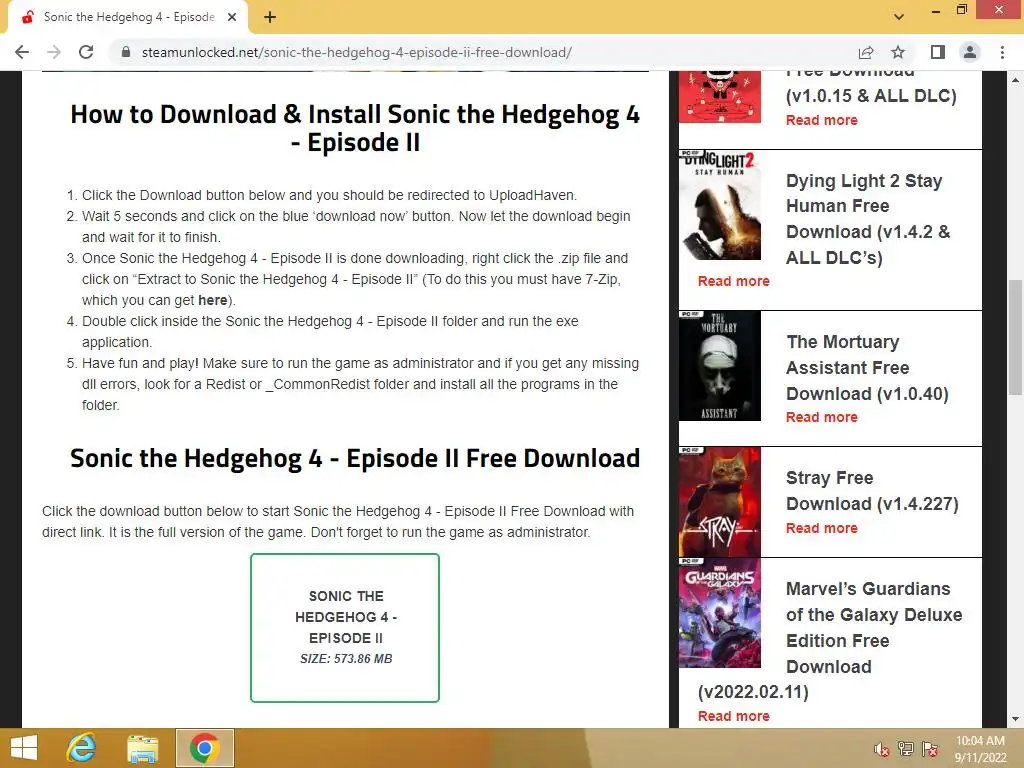Open the Windows Start button
The height and width of the screenshot is (768, 1024).
coord(24,748)
